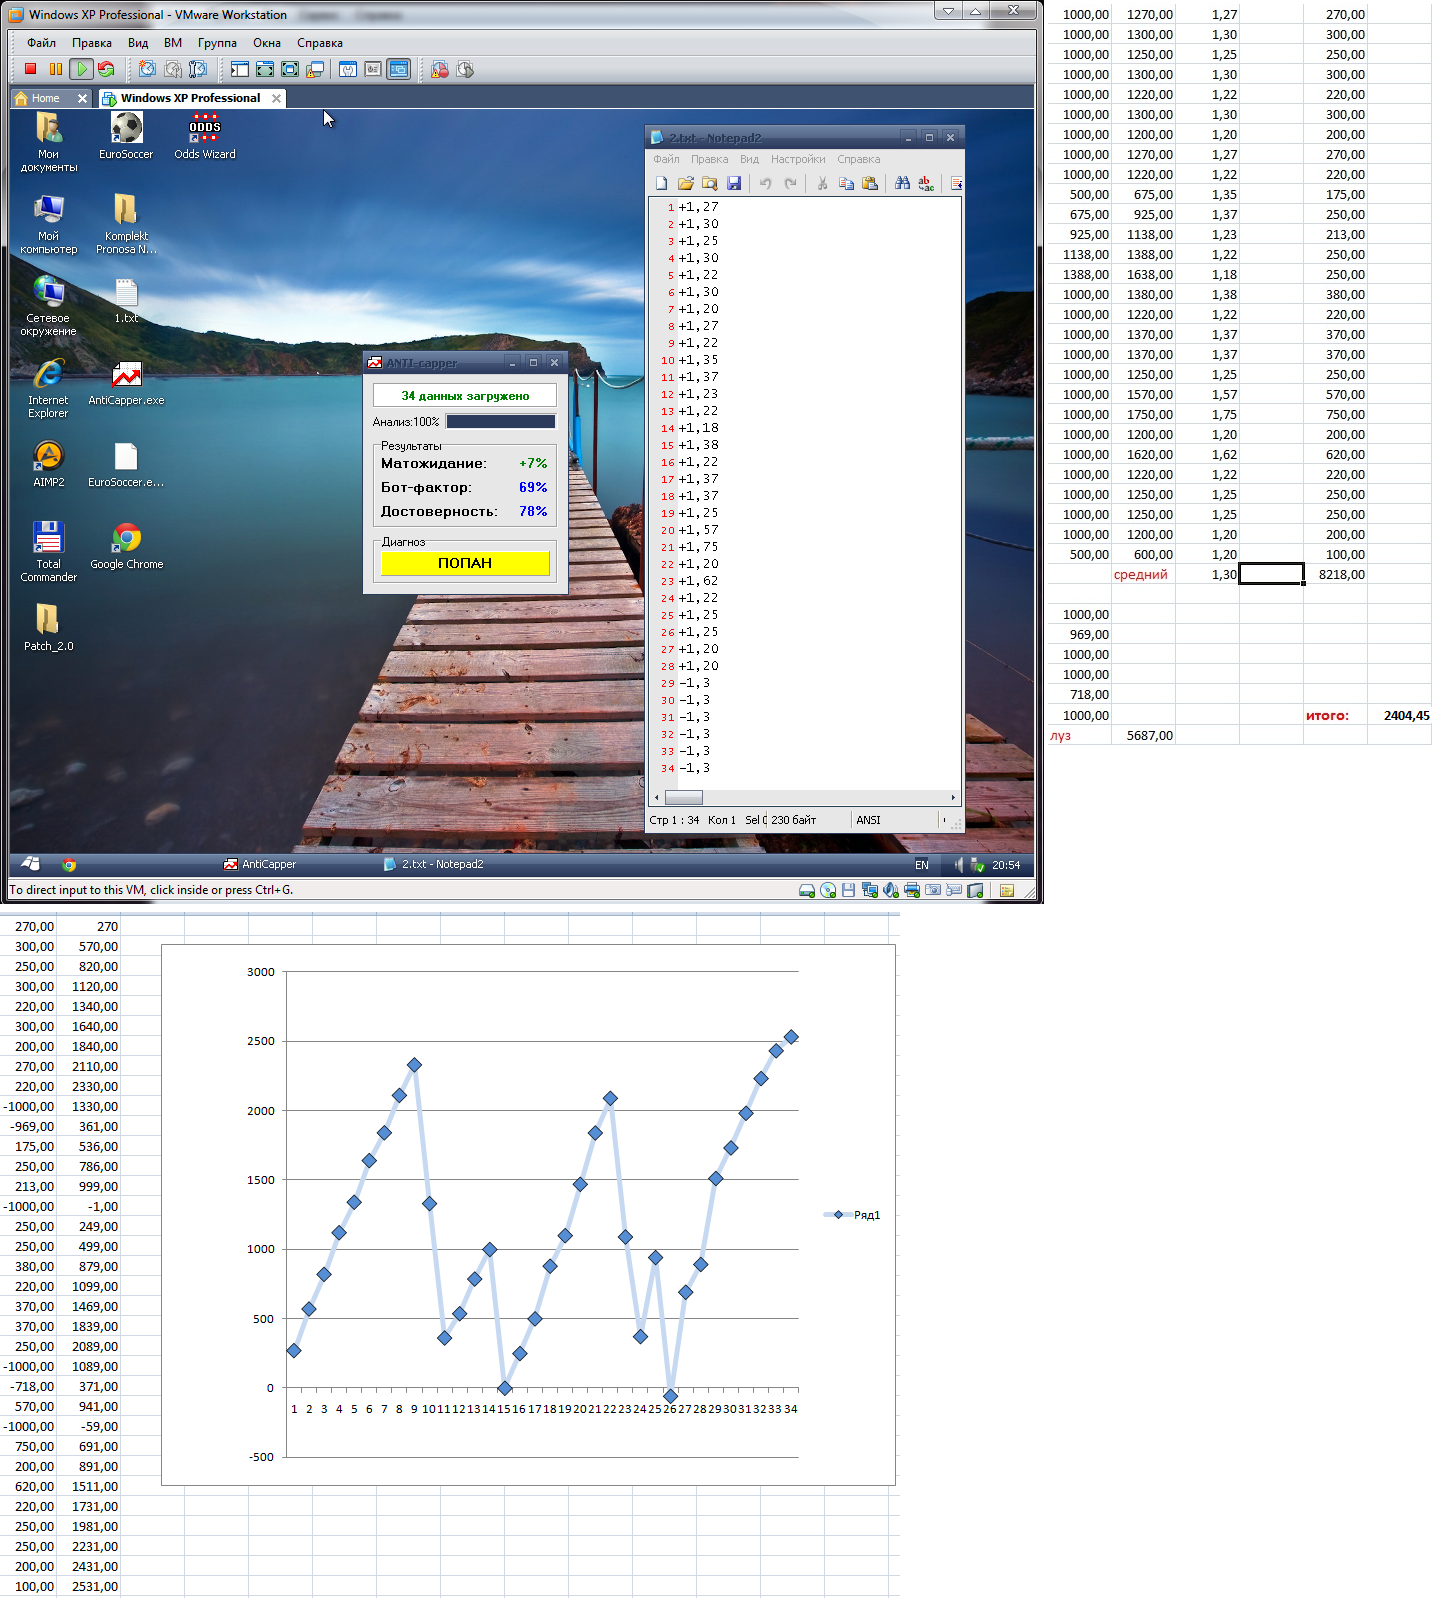The width and height of the screenshot is (1432, 1599).
Task: Take a VM snapshot using toolbar icon
Action: coord(147,69)
